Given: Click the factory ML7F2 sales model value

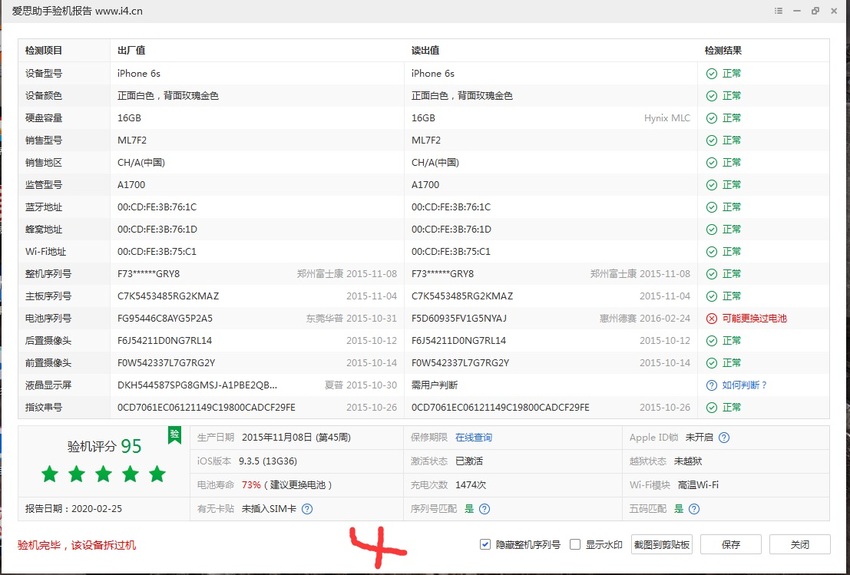Looking at the screenshot, I should point(132,140).
